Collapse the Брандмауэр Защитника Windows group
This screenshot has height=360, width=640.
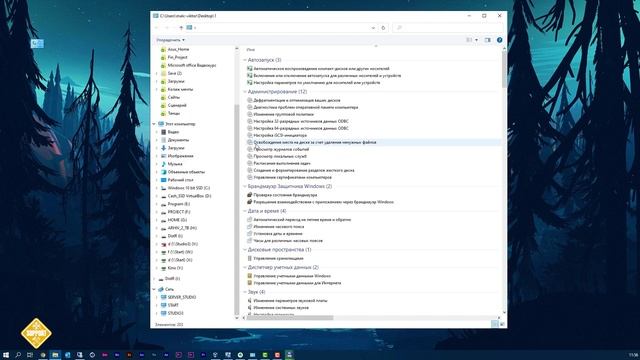pos(245,186)
